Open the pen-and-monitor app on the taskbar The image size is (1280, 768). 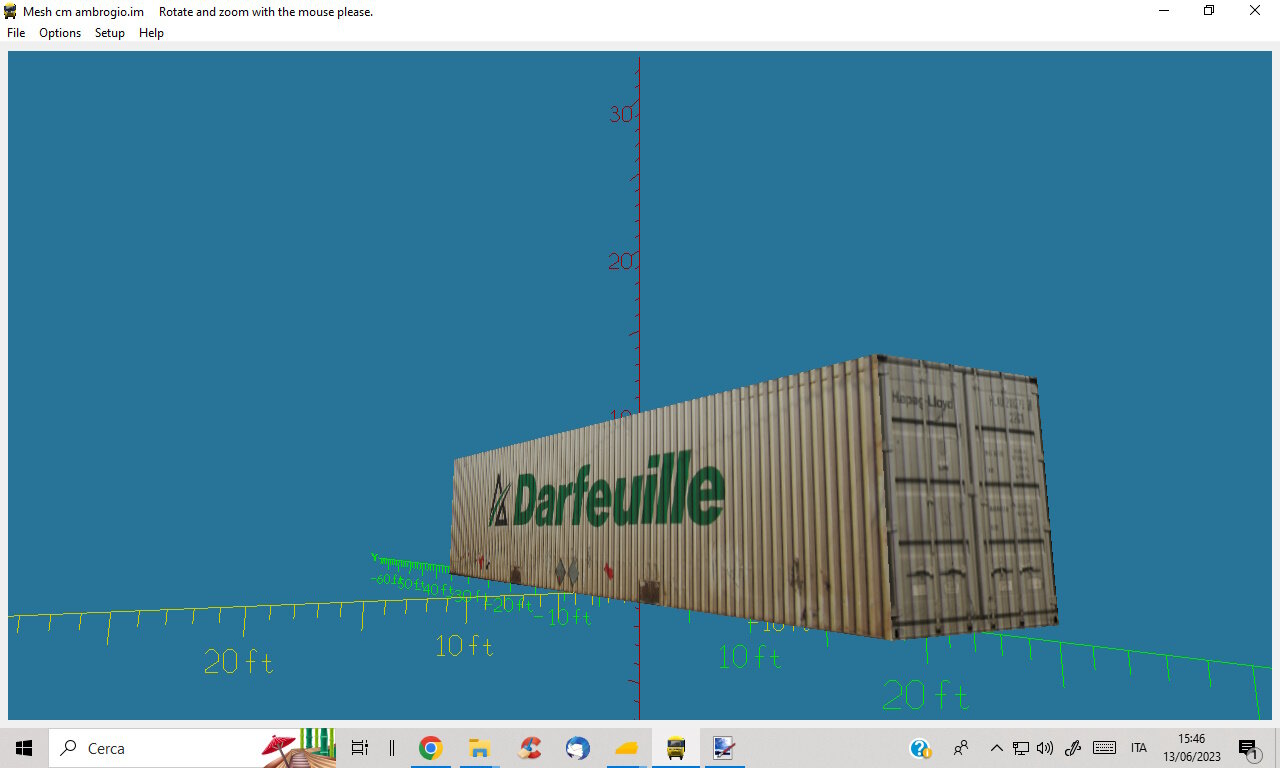point(724,748)
